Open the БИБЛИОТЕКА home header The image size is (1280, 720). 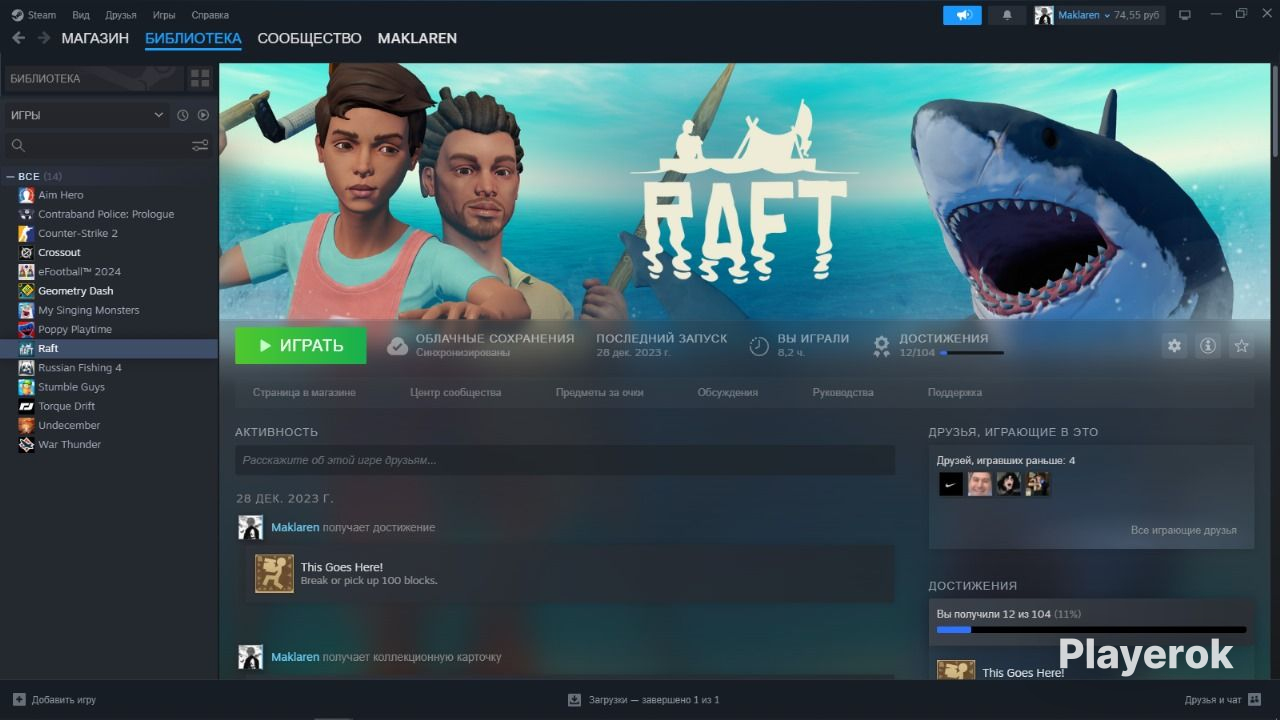[x=94, y=78]
